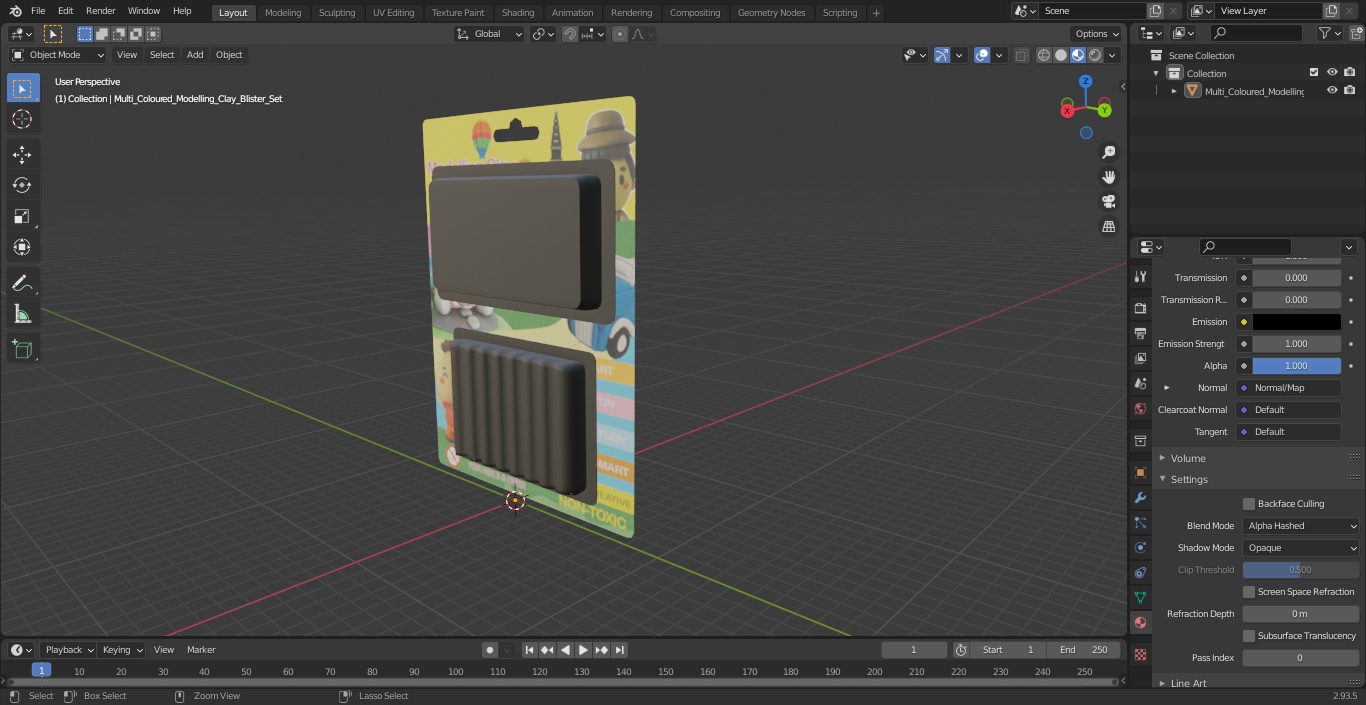Select the Rotate tool

pos(22,185)
